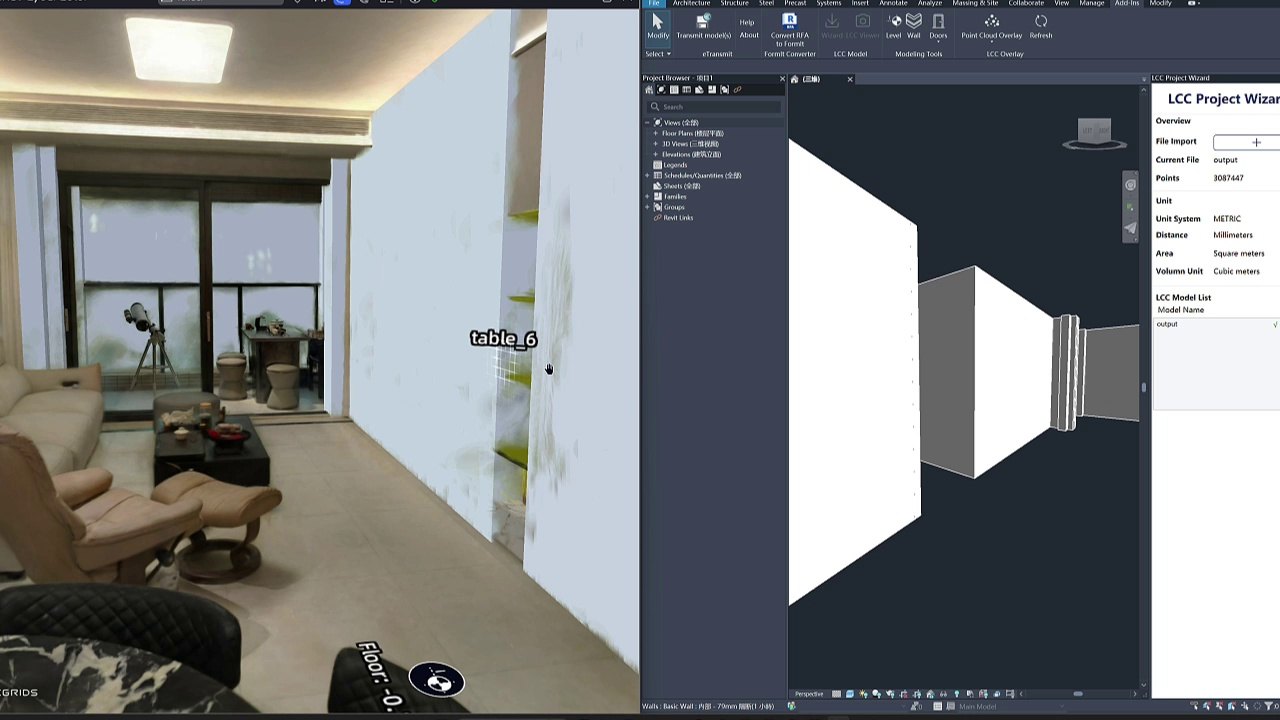This screenshot has height=720, width=1280.
Task: Click the 3D view horizontal scrollbar thumb
Action: pyautogui.click(x=1078, y=694)
